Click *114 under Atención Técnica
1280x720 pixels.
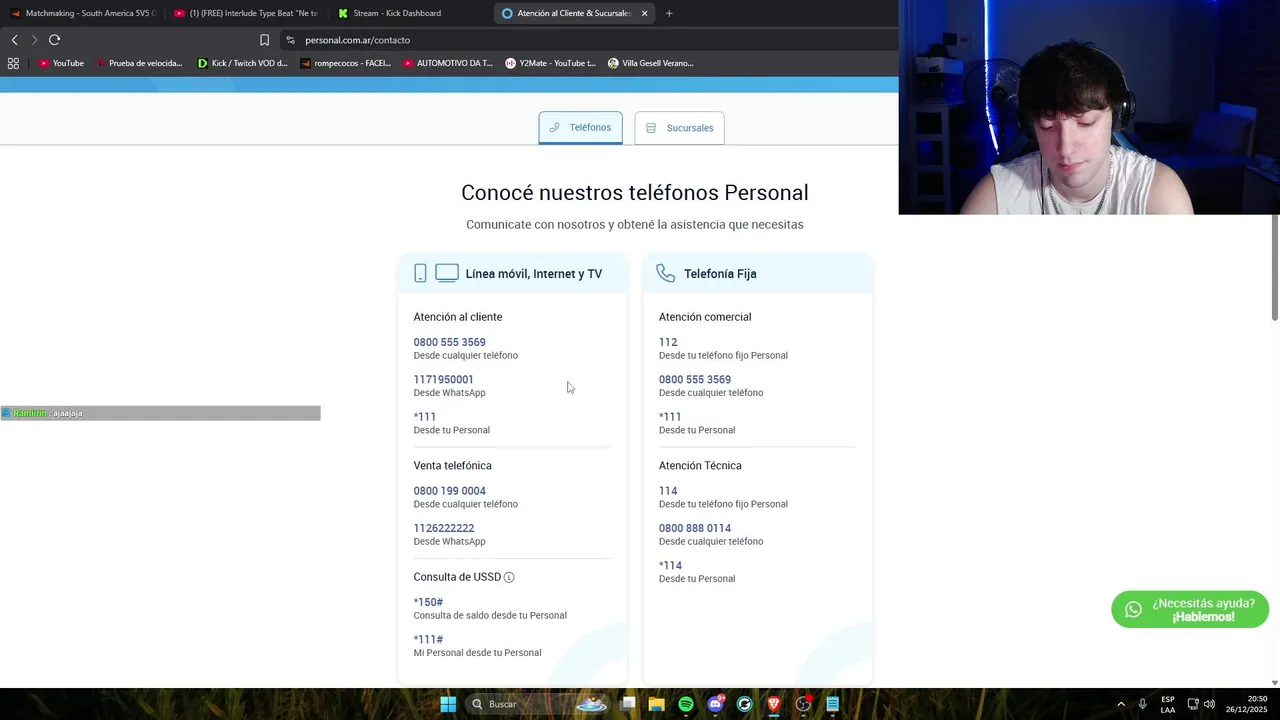coord(670,565)
